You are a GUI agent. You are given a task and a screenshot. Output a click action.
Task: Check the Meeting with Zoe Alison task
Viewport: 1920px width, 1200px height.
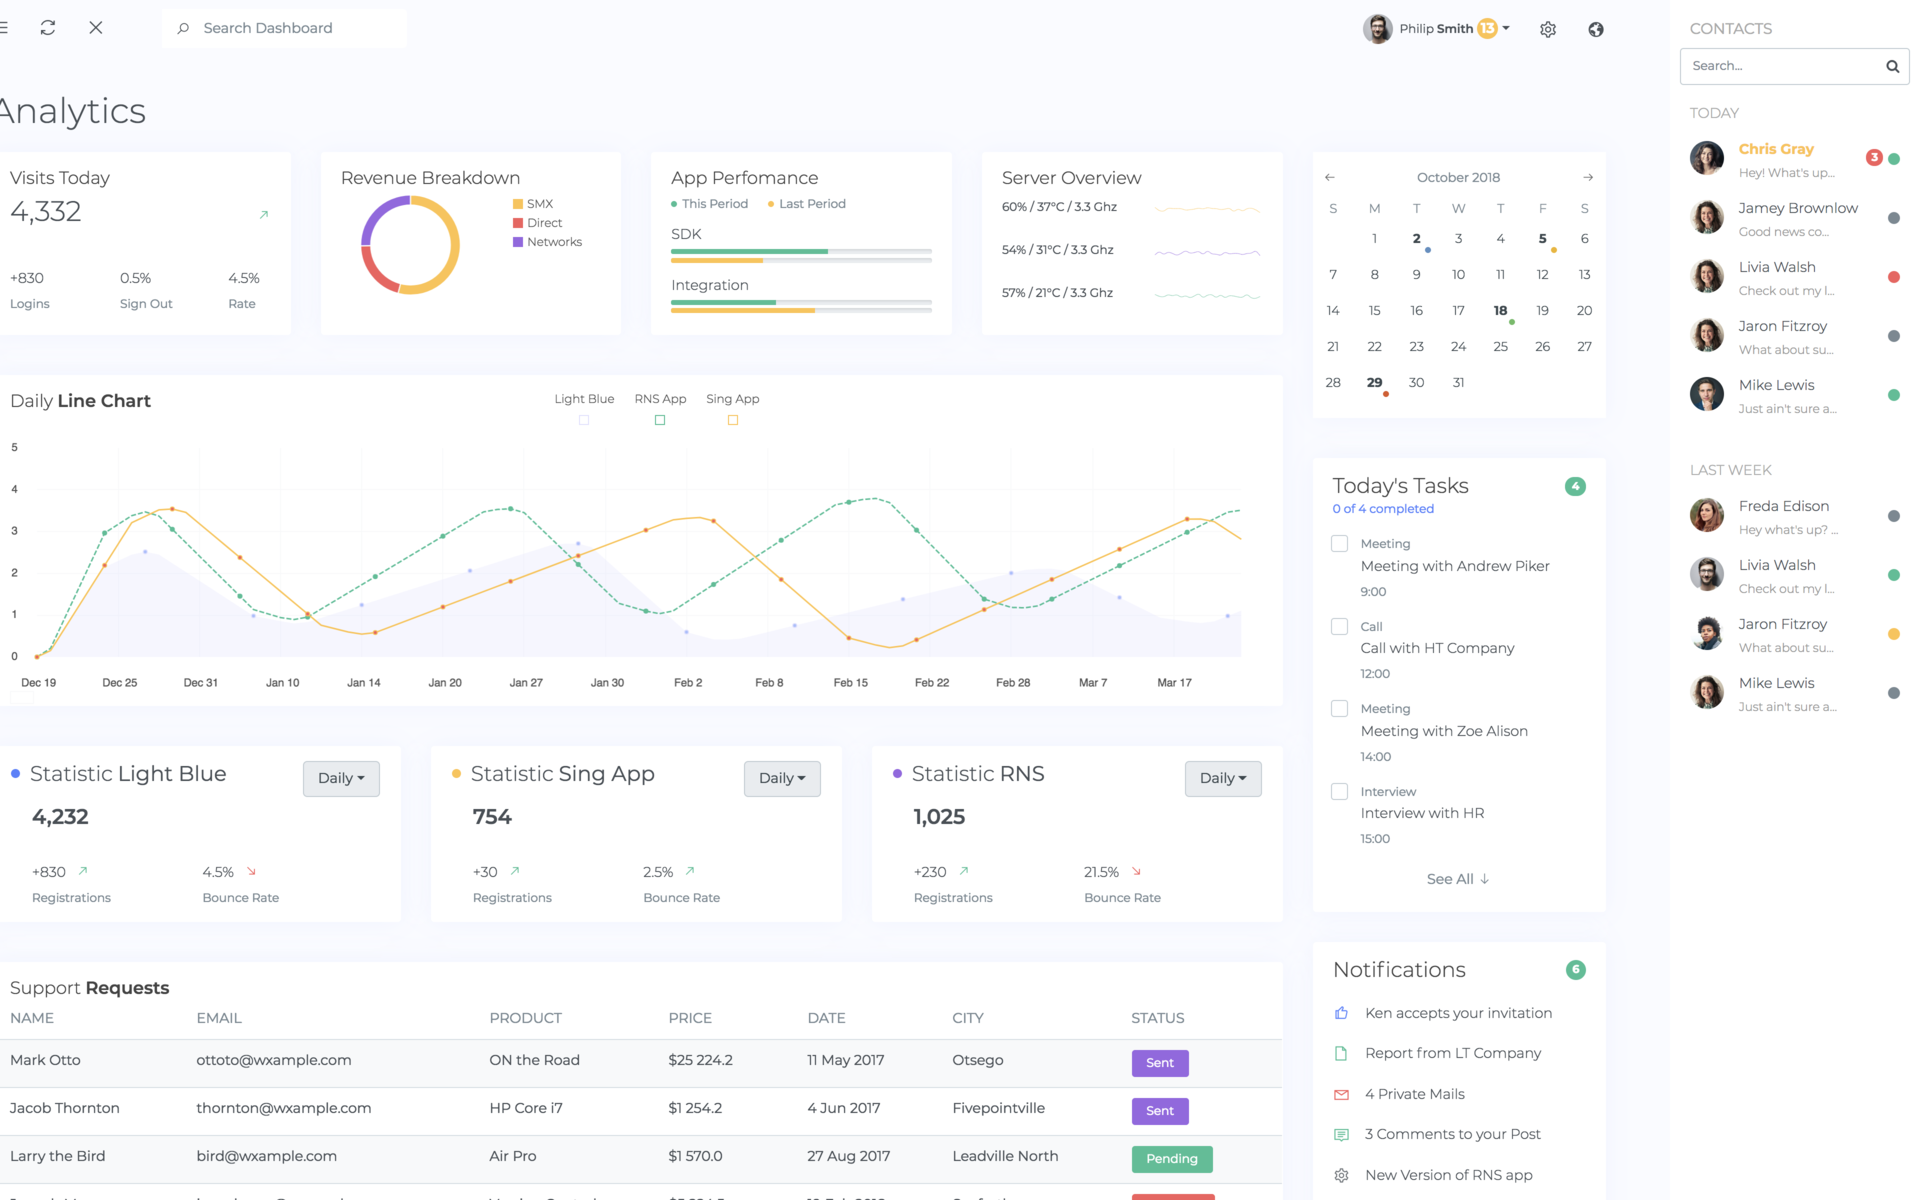(1339, 708)
